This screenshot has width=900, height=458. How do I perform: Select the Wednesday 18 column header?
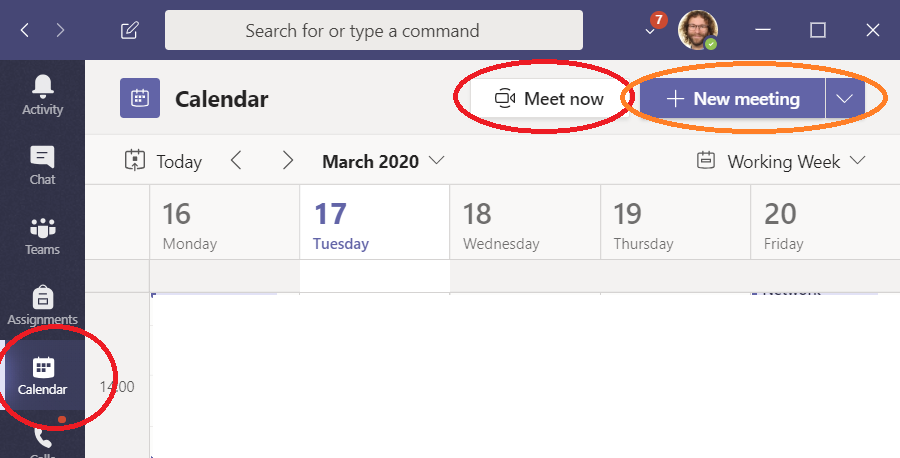click(525, 222)
